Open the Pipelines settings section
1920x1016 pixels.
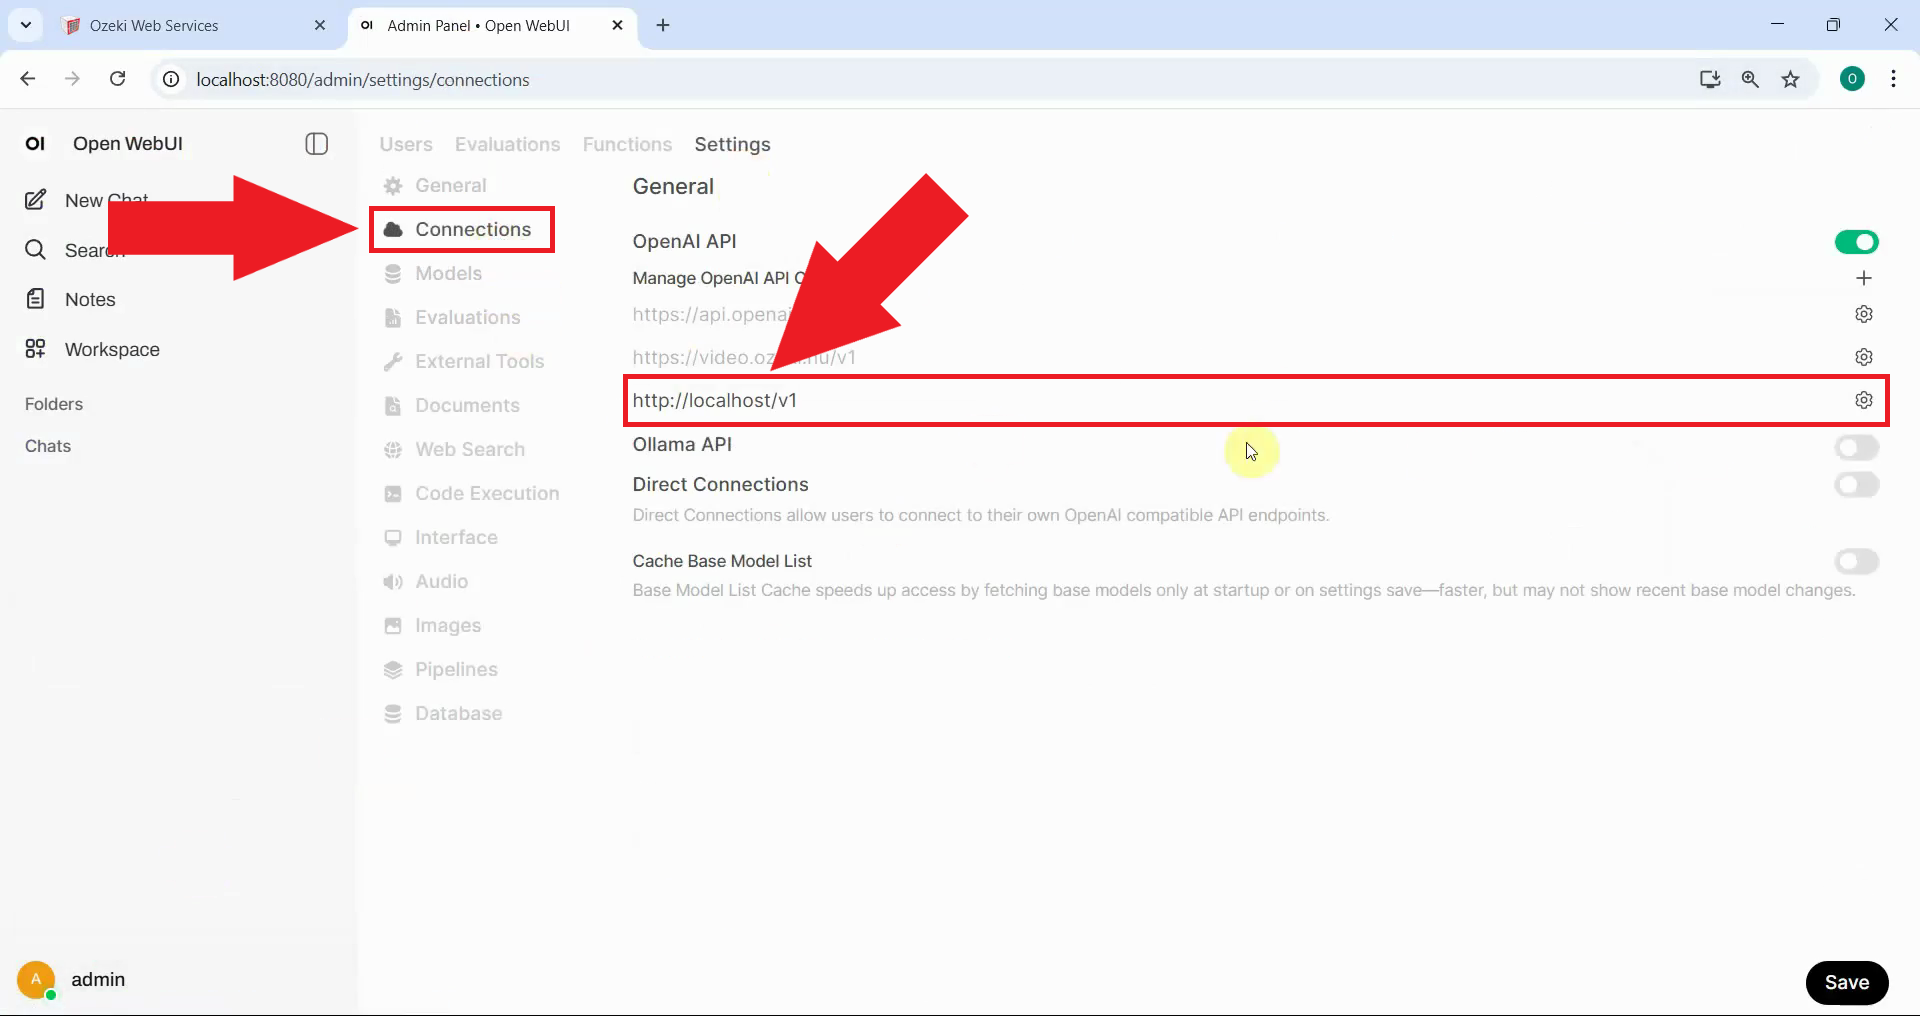[x=456, y=669]
